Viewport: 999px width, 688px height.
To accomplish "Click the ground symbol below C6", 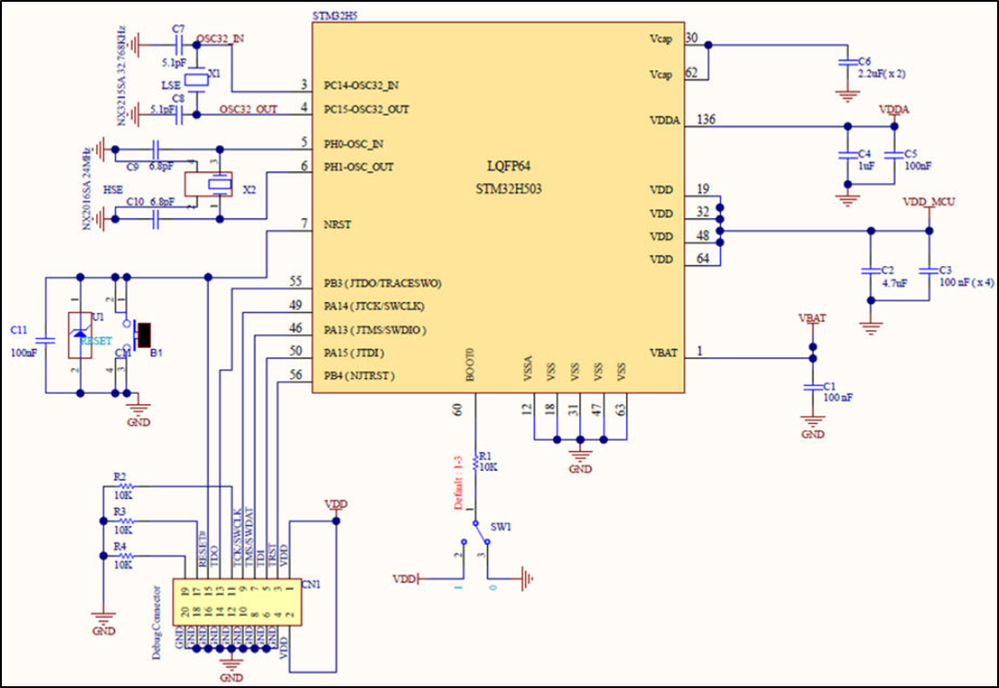I will 847,97.
